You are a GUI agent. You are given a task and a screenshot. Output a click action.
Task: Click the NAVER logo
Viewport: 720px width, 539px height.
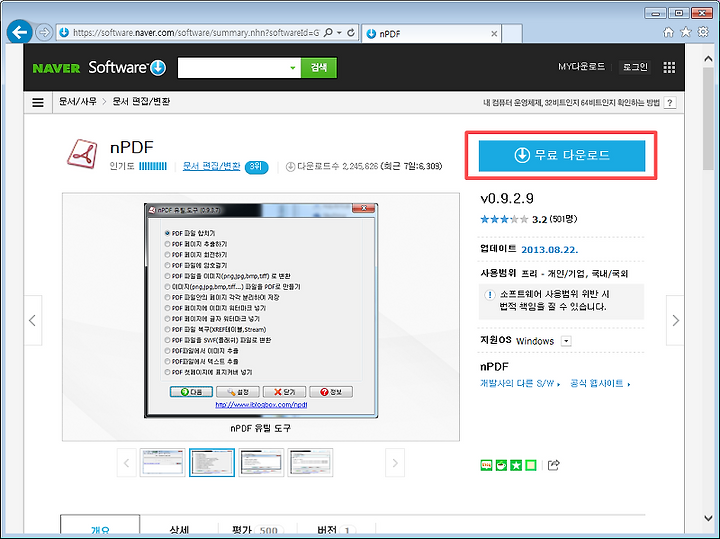(56, 68)
